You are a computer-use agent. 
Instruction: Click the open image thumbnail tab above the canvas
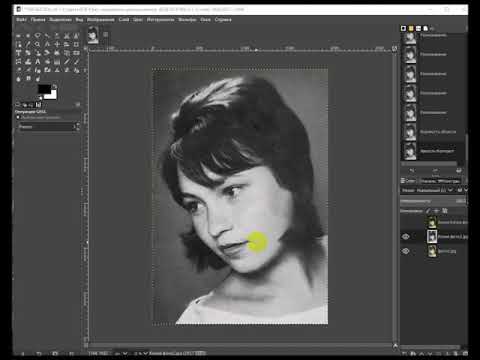click(93, 35)
